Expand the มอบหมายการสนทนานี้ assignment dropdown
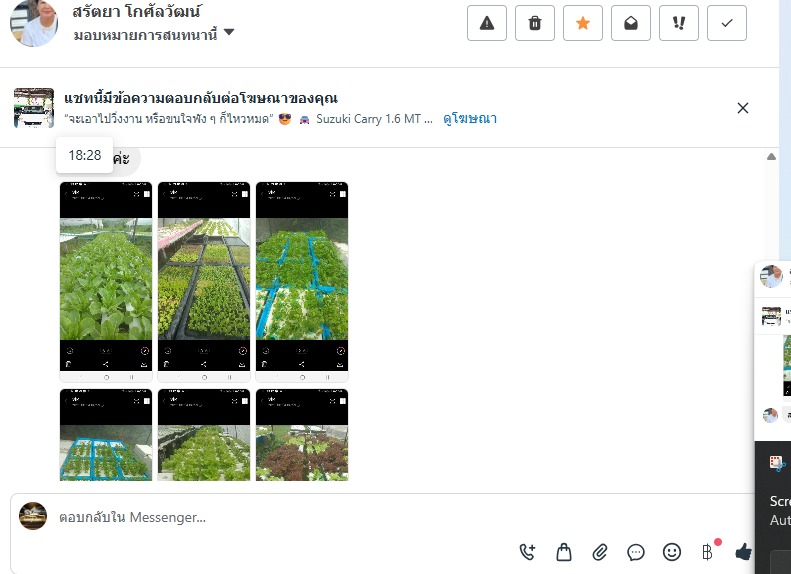This screenshot has height=574, width=791. point(153,35)
